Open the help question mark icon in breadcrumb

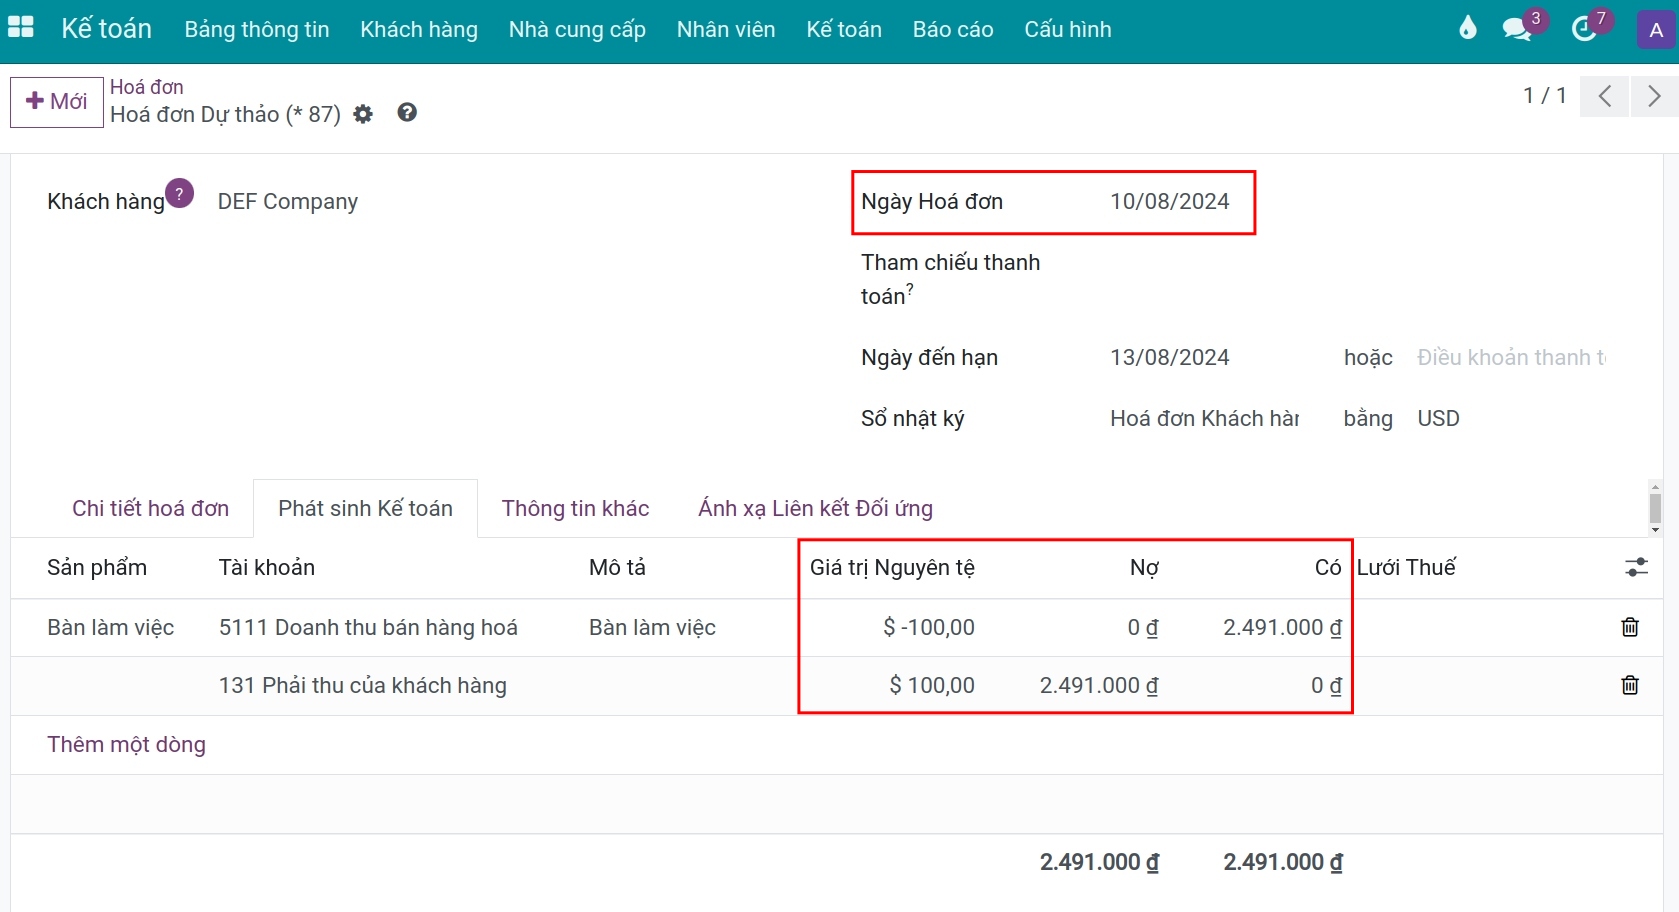pos(406,113)
